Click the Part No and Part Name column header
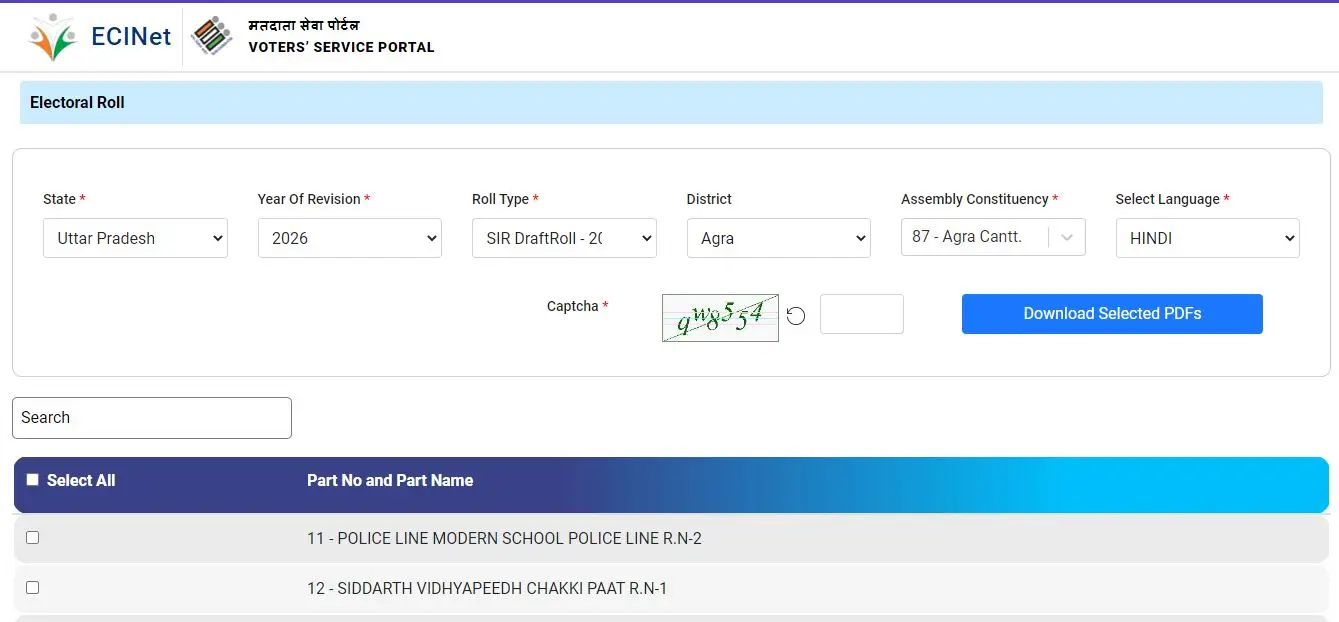The height and width of the screenshot is (622, 1339). [x=389, y=480]
